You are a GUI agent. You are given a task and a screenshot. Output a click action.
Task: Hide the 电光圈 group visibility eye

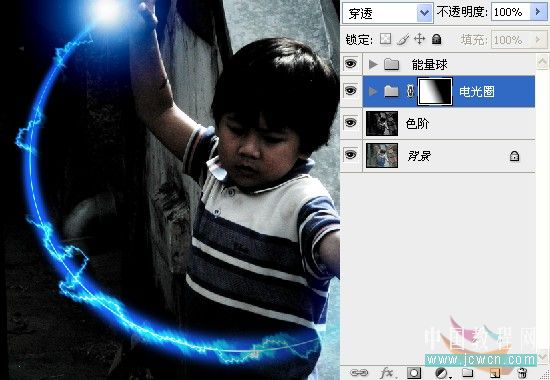click(x=350, y=91)
